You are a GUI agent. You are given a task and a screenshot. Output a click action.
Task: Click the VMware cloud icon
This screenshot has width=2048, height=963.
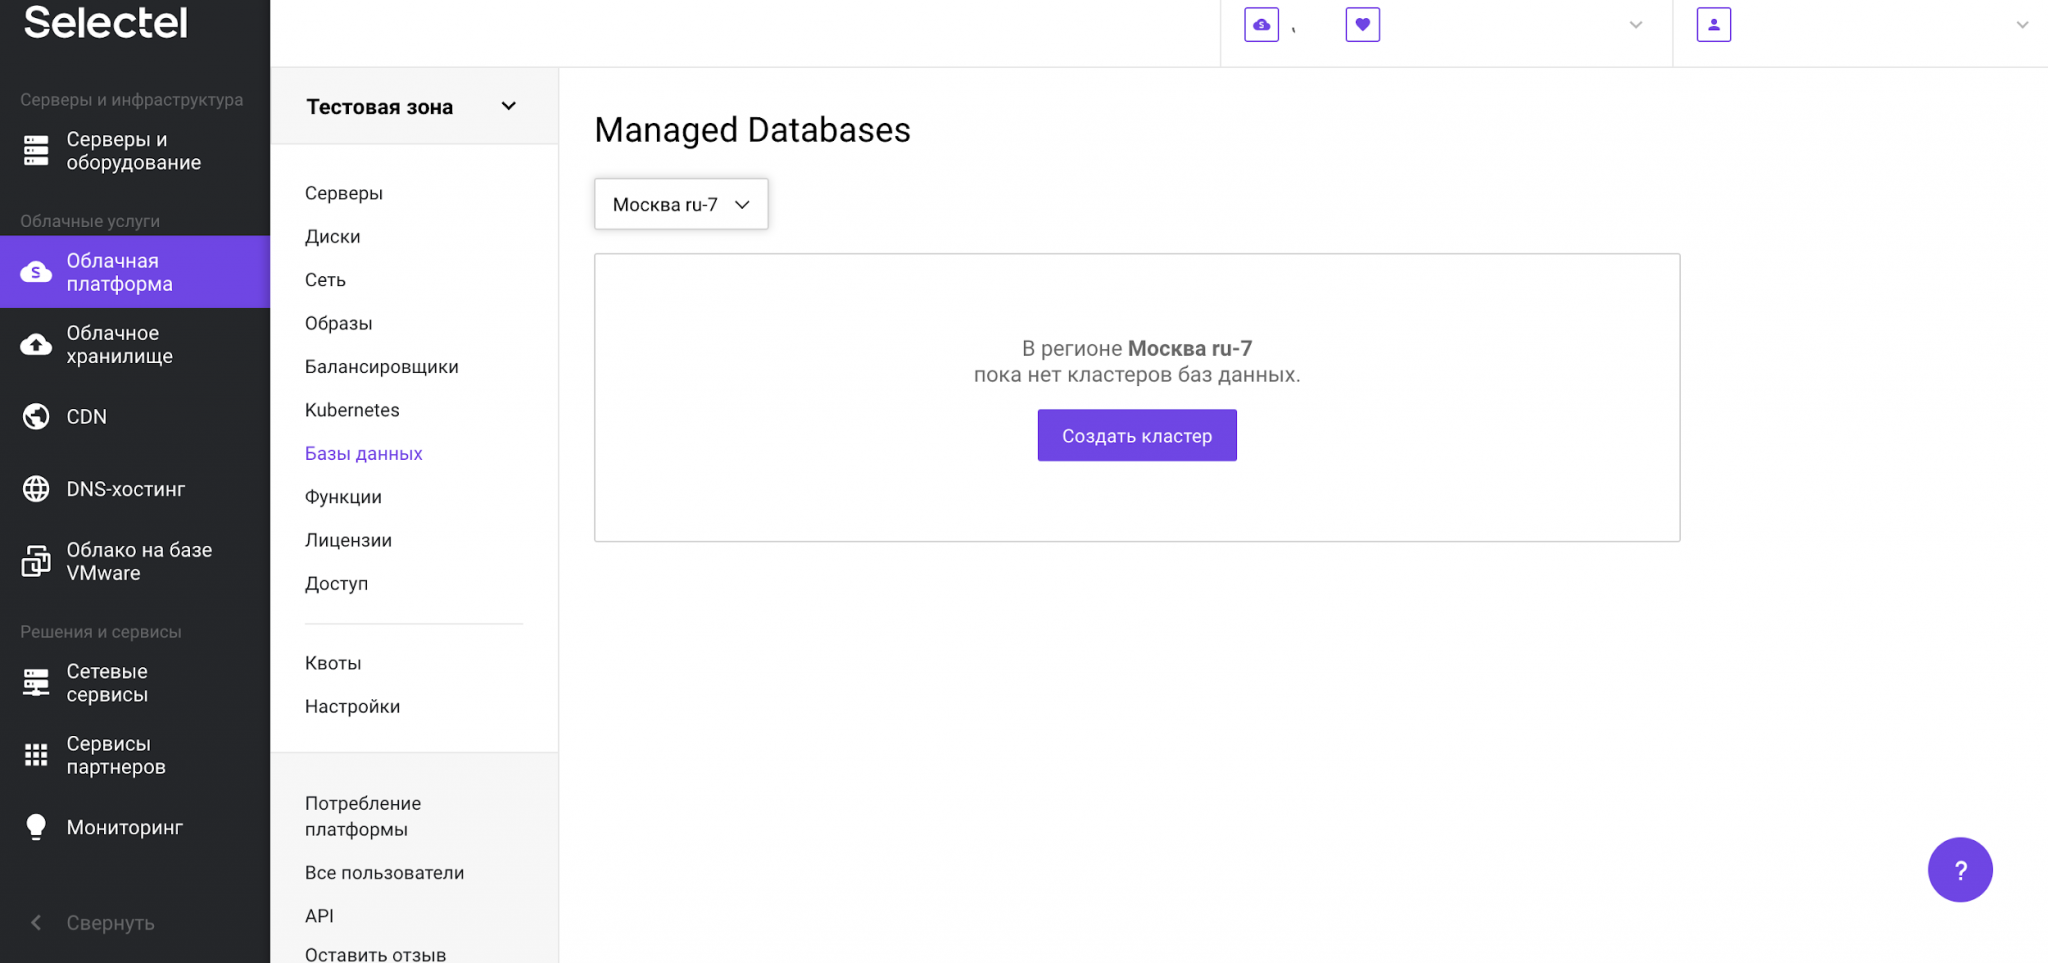(x=36, y=561)
